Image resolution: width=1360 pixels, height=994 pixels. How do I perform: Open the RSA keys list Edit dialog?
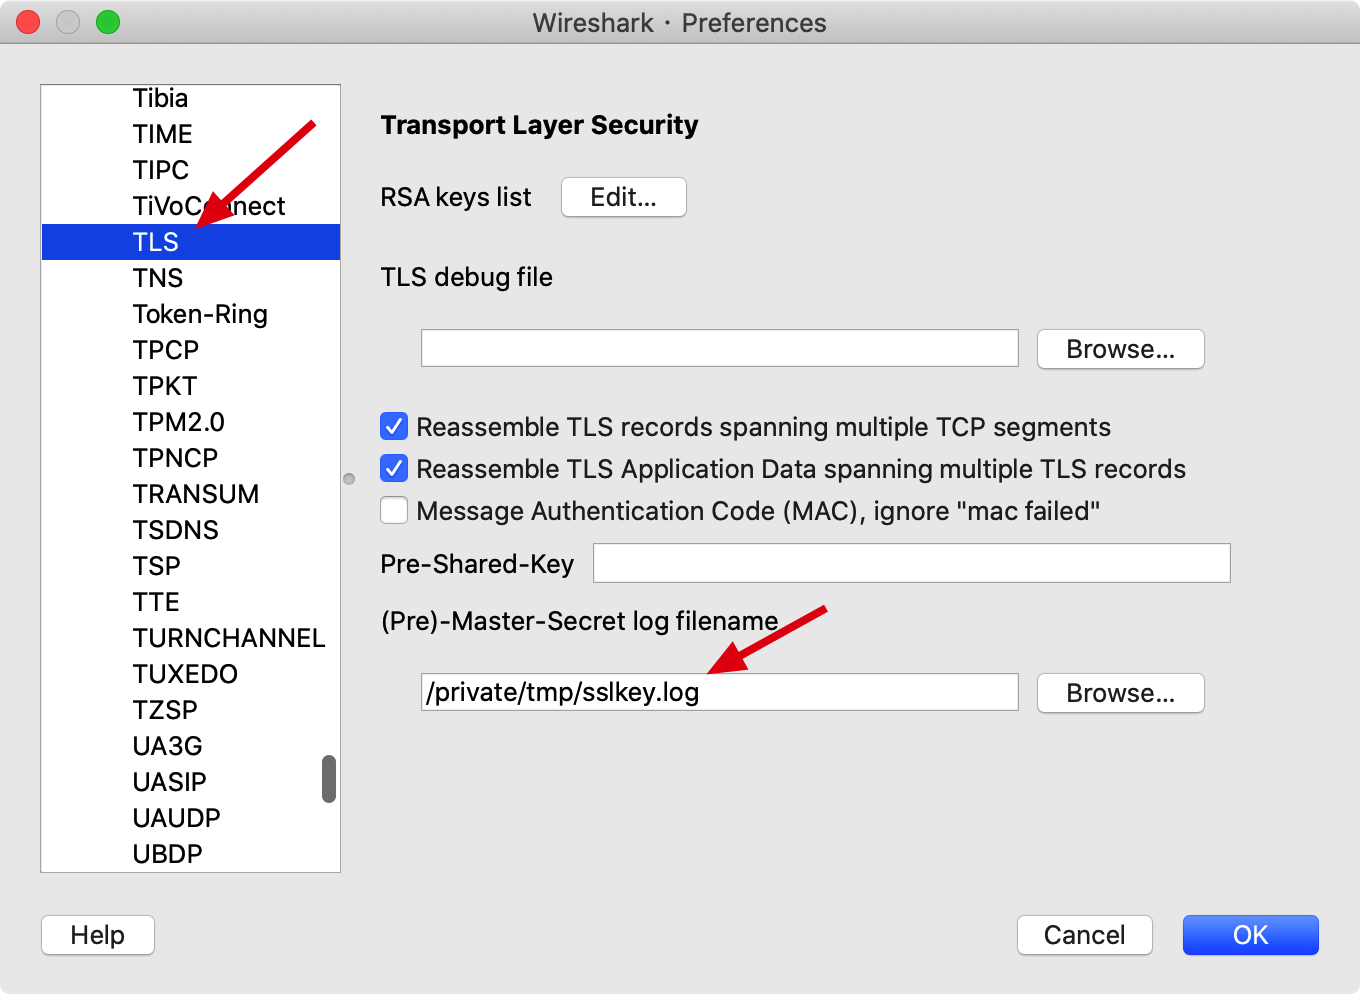[624, 197]
